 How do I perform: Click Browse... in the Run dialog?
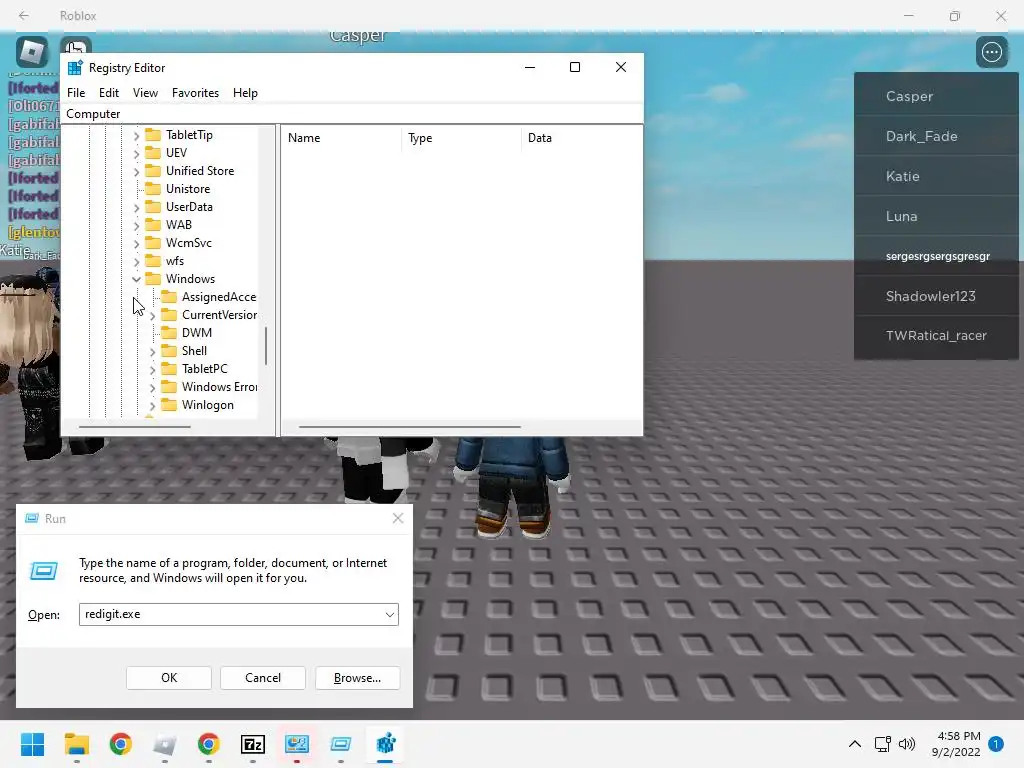coord(357,678)
